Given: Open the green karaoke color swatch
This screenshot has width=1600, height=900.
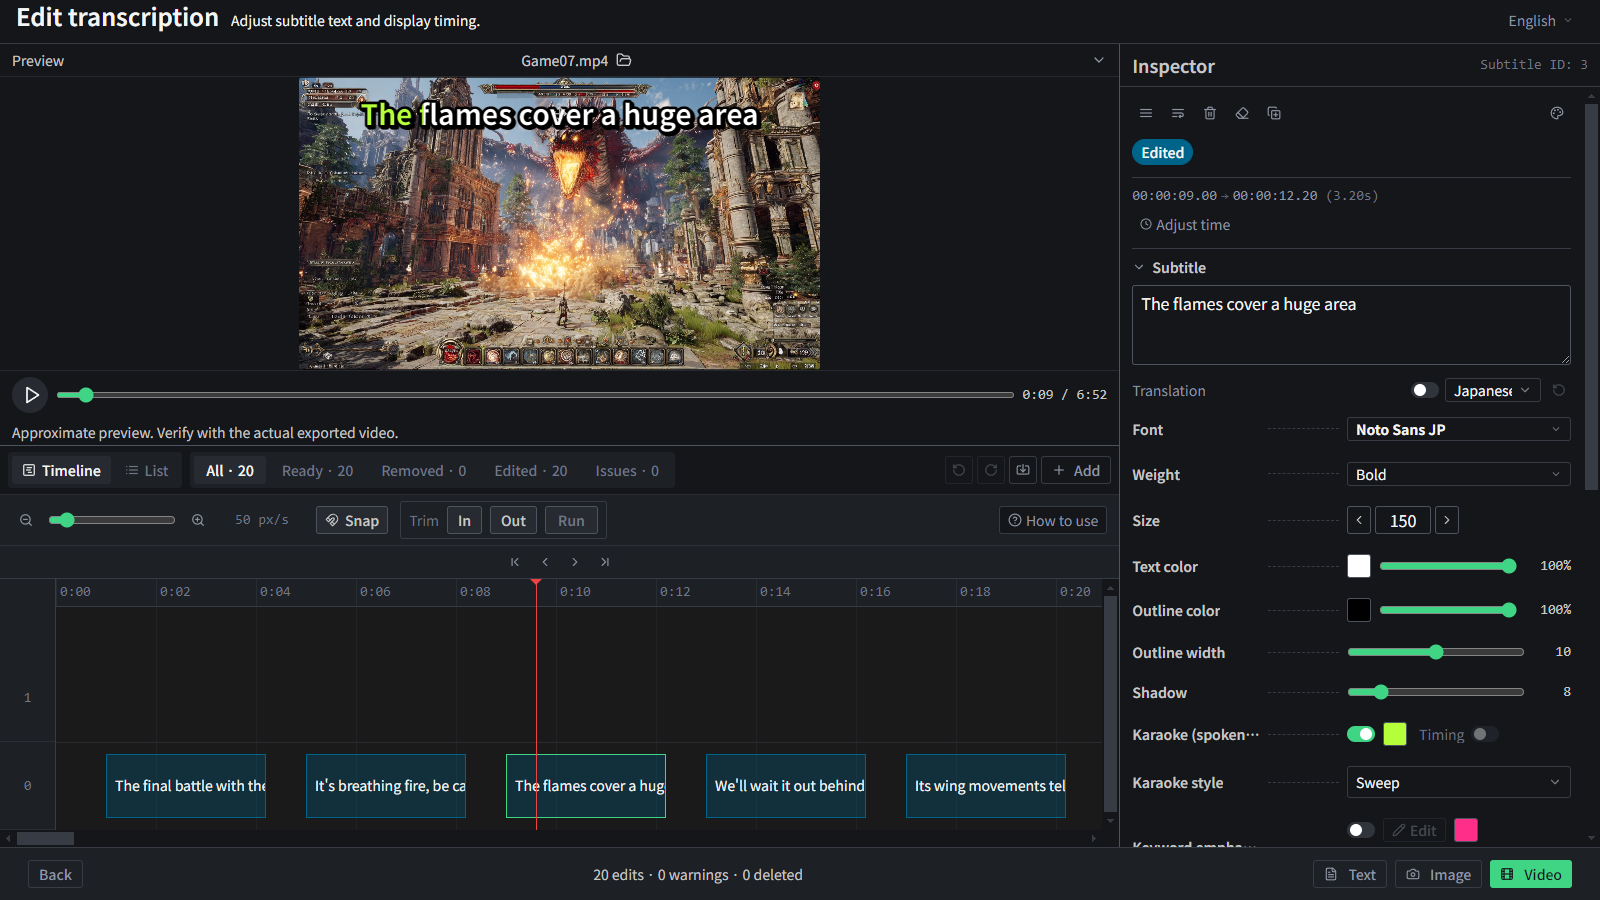Looking at the screenshot, I should pos(1395,734).
